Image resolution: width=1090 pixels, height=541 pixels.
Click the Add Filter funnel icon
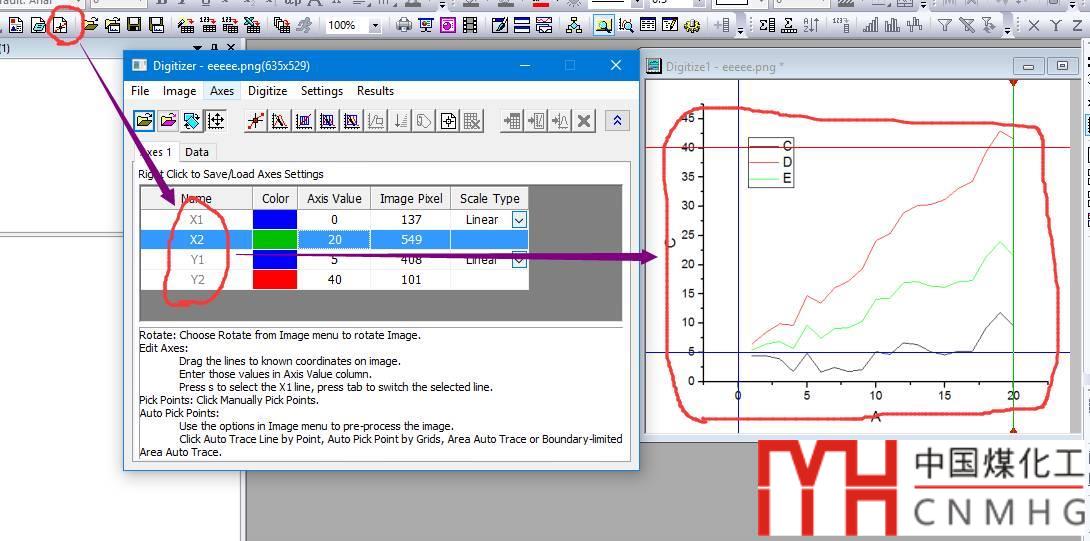944,25
